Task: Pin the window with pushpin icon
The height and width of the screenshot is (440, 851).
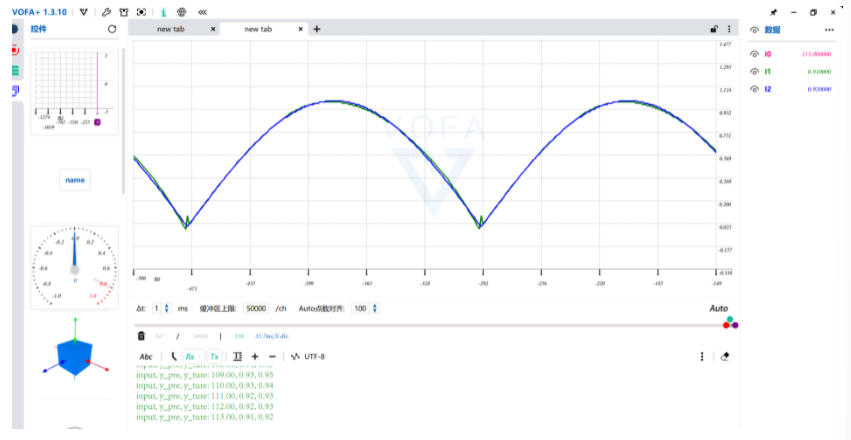Action: pyautogui.click(x=774, y=12)
